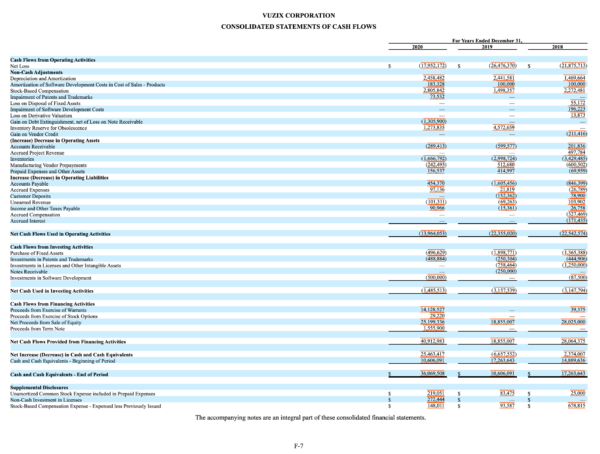Screen dimensions: 600x454
Task: Click 'Manufacturing Vendor Prepayments' label
Action: click(x=48, y=165)
